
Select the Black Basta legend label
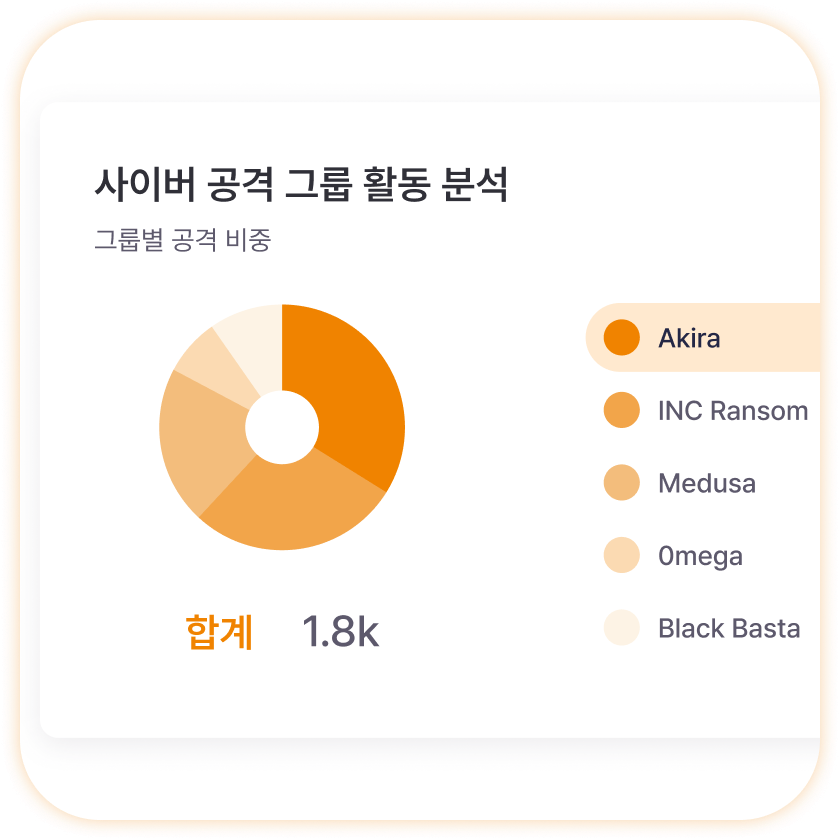click(x=729, y=629)
